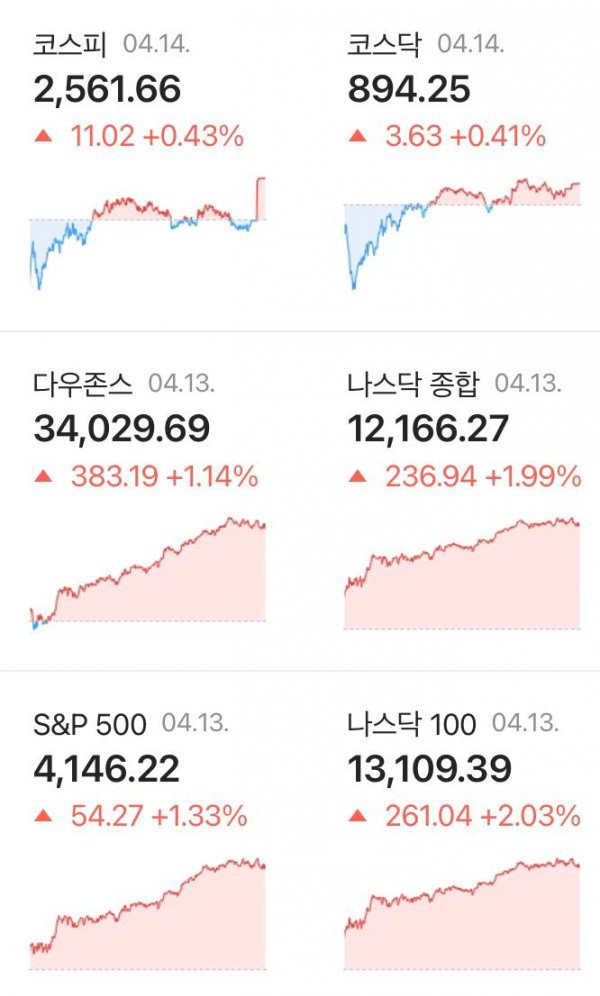Select the 다우존스 index name
The height and width of the screenshot is (996, 600).
pos(83,384)
